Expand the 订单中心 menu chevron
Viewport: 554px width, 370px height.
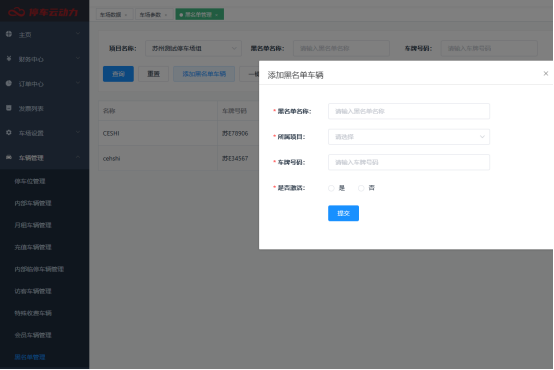pos(78,83)
